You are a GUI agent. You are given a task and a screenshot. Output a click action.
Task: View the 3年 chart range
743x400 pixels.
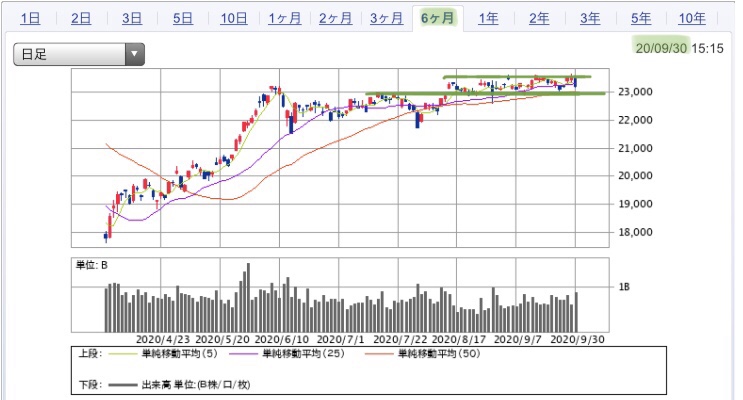(x=590, y=18)
